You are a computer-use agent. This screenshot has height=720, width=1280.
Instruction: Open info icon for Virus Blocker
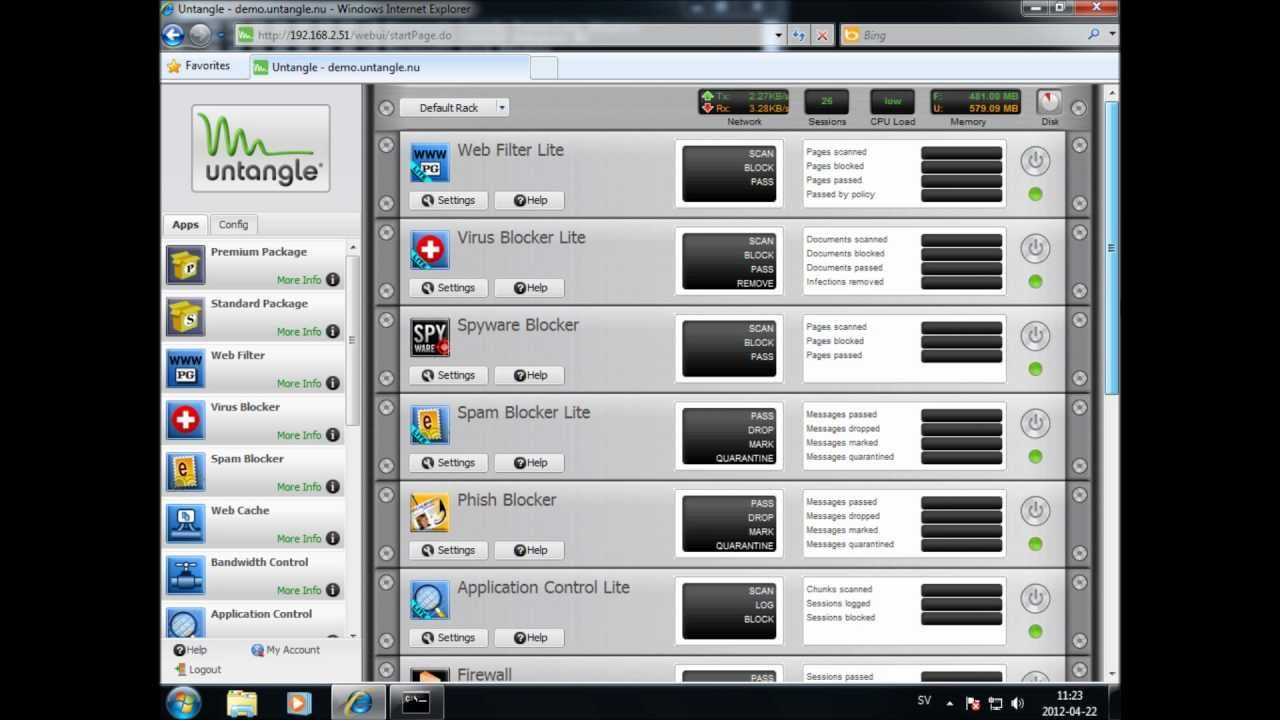coord(333,435)
